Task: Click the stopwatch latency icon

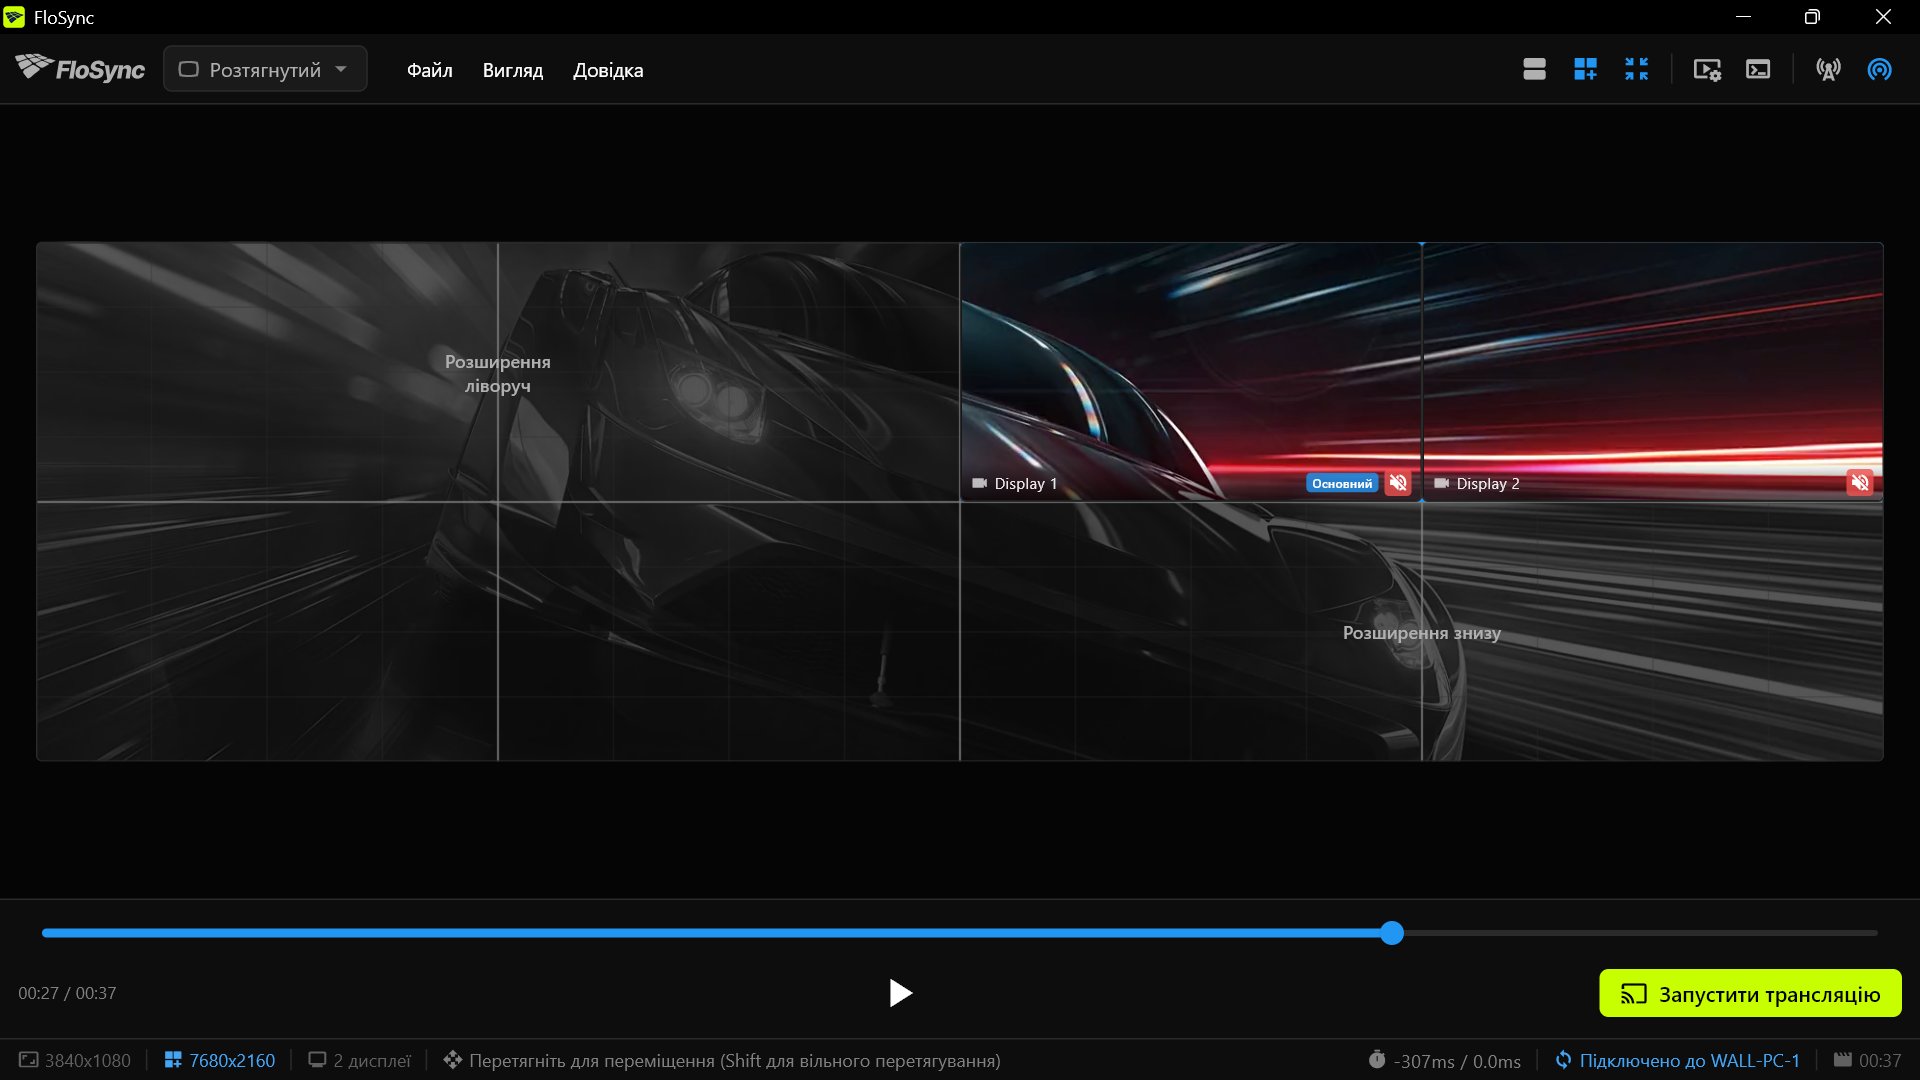Action: point(1377,1059)
